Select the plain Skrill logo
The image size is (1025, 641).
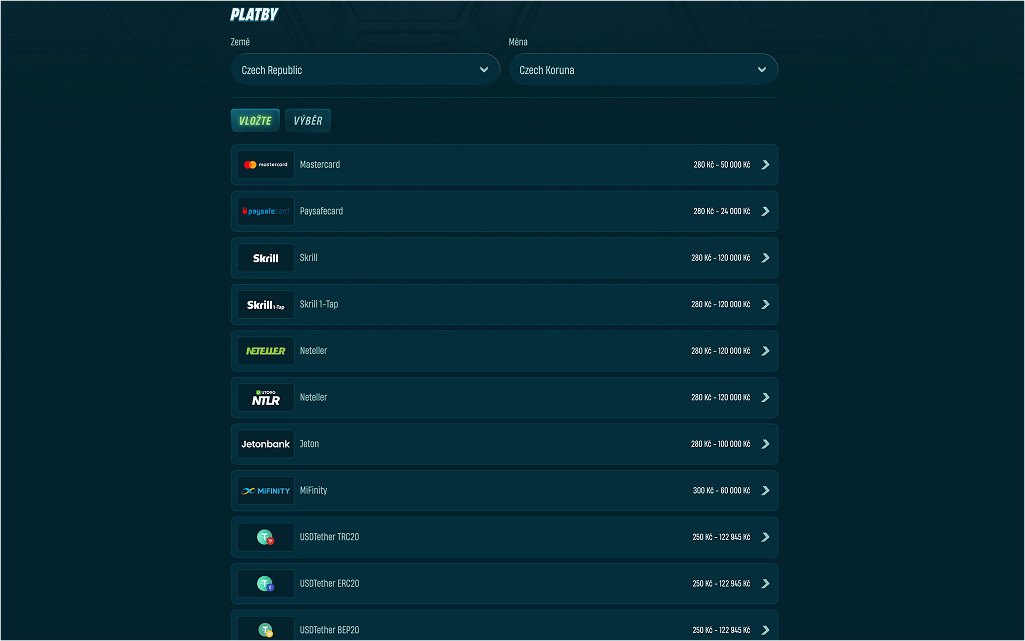(265, 258)
